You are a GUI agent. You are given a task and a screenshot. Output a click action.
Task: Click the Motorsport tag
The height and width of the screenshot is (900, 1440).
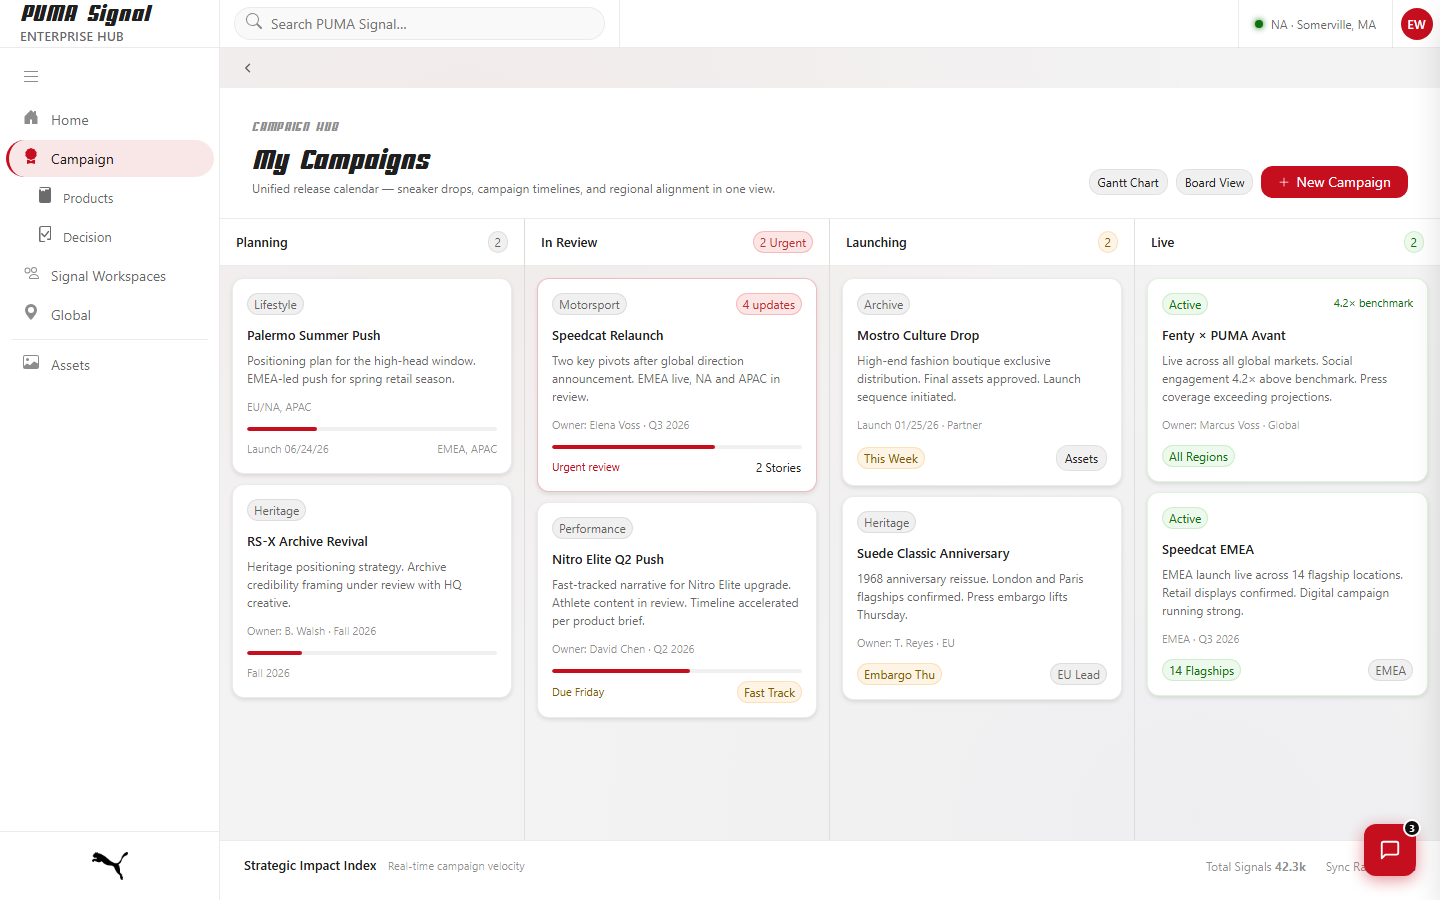point(589,305)
